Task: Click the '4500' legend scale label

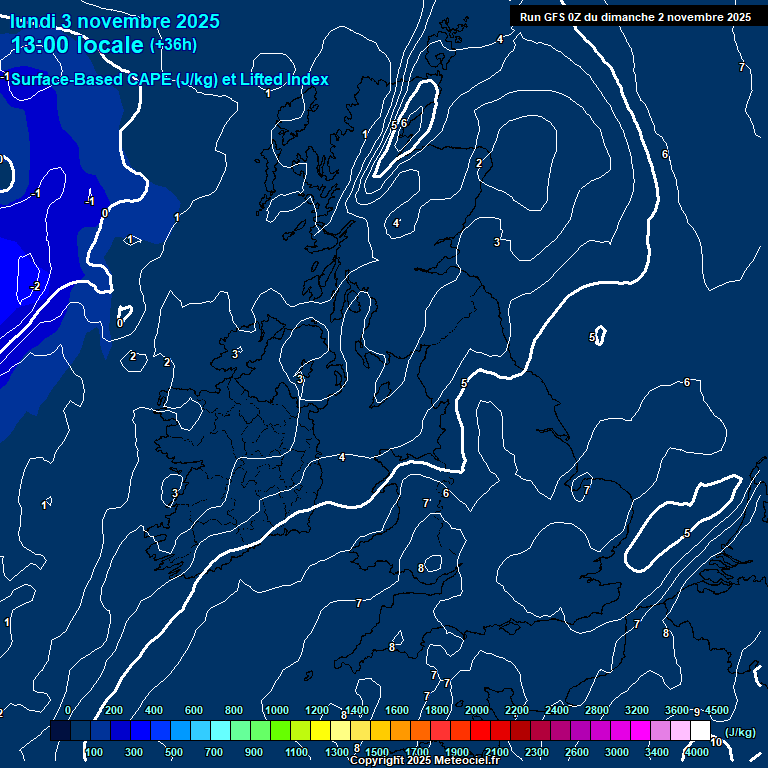Action: [x=717, y=710]
